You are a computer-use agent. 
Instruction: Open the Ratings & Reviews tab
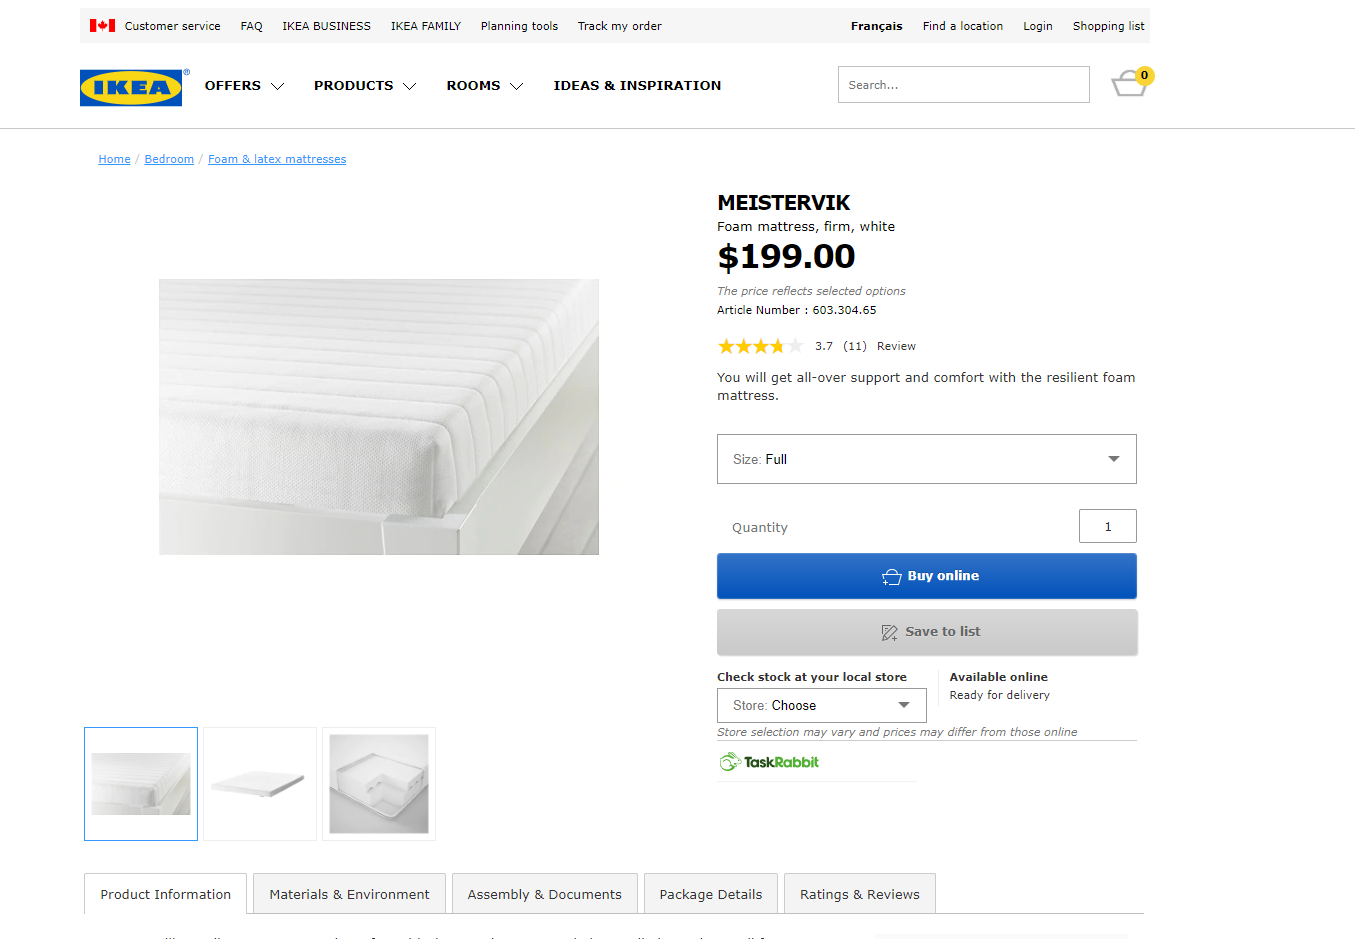pyautogui.click(x=859, y=894)
